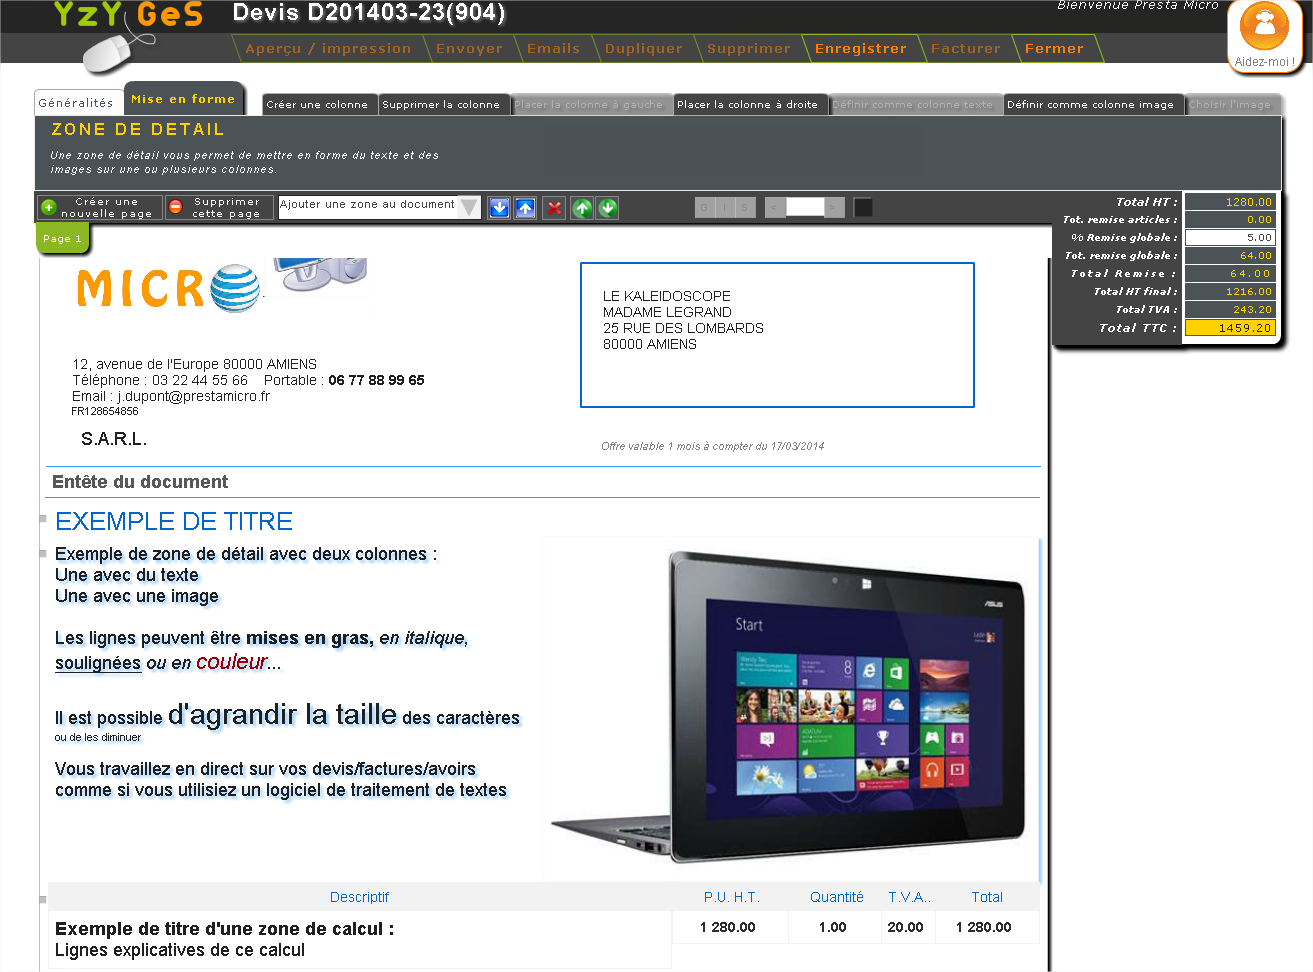
Task: Click the Envoyer menu item
Action: (469, 48)
